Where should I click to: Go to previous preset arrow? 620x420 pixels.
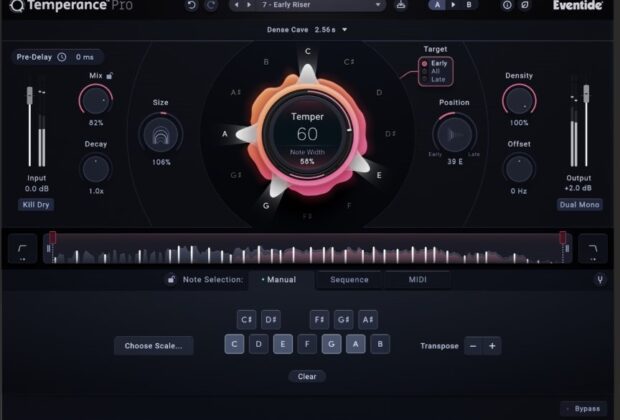click(236, 5)
